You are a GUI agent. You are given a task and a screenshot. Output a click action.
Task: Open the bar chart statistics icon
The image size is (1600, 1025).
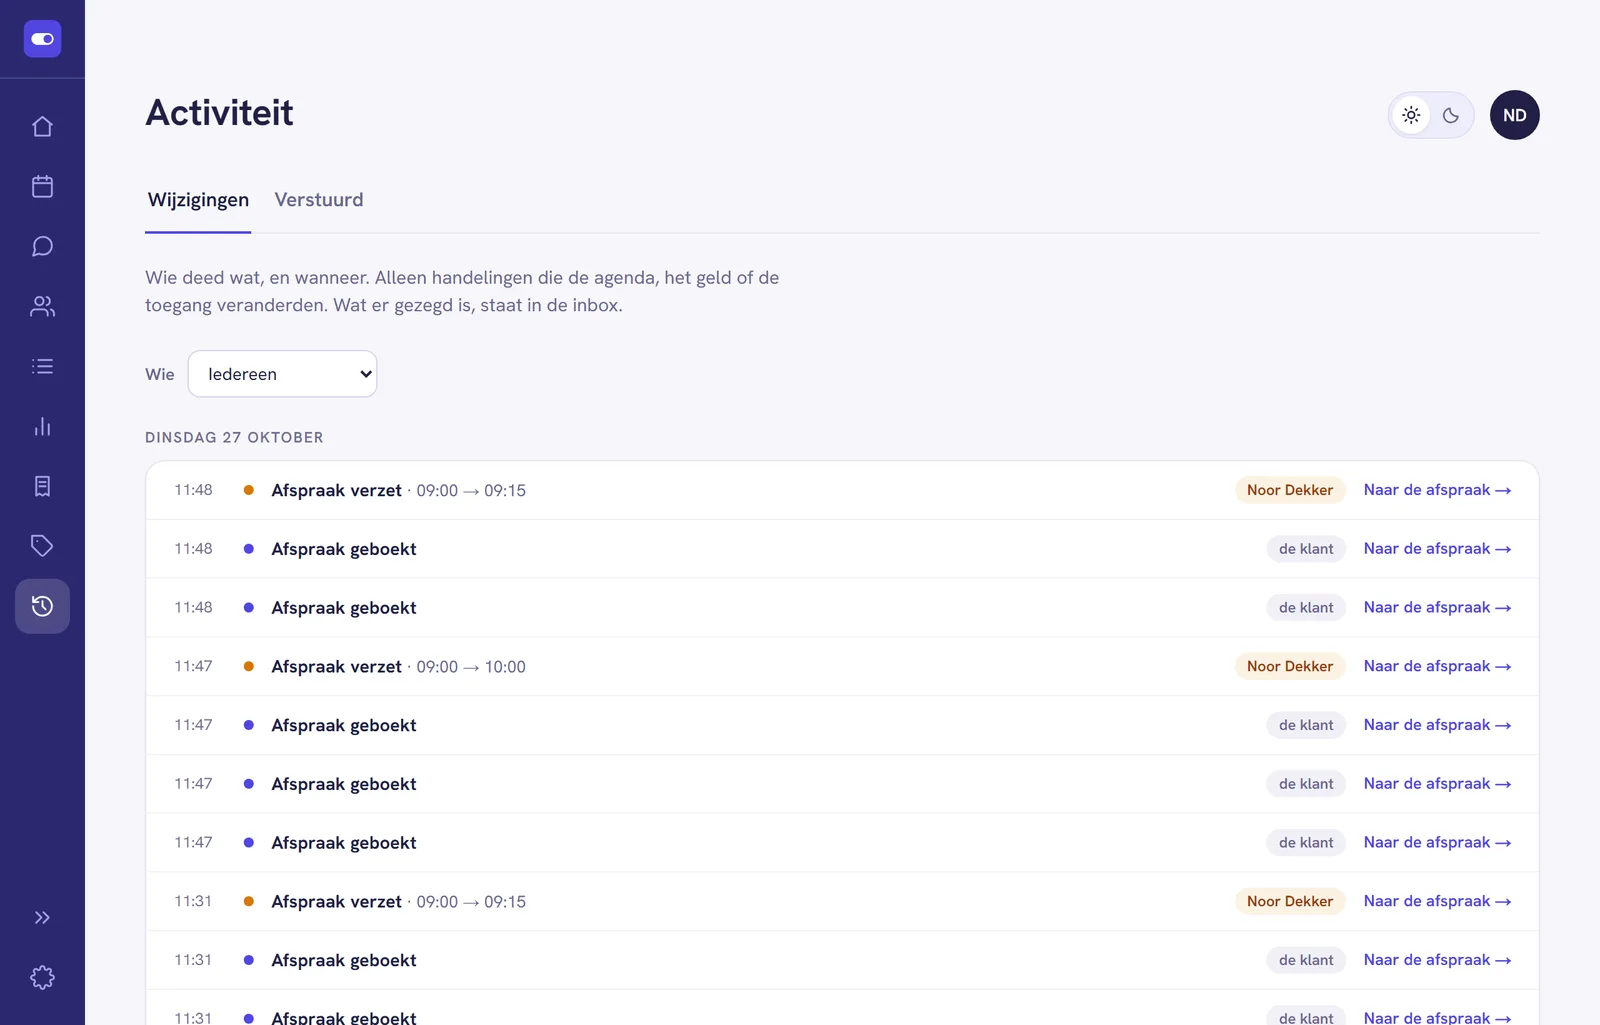pos(42,427)
